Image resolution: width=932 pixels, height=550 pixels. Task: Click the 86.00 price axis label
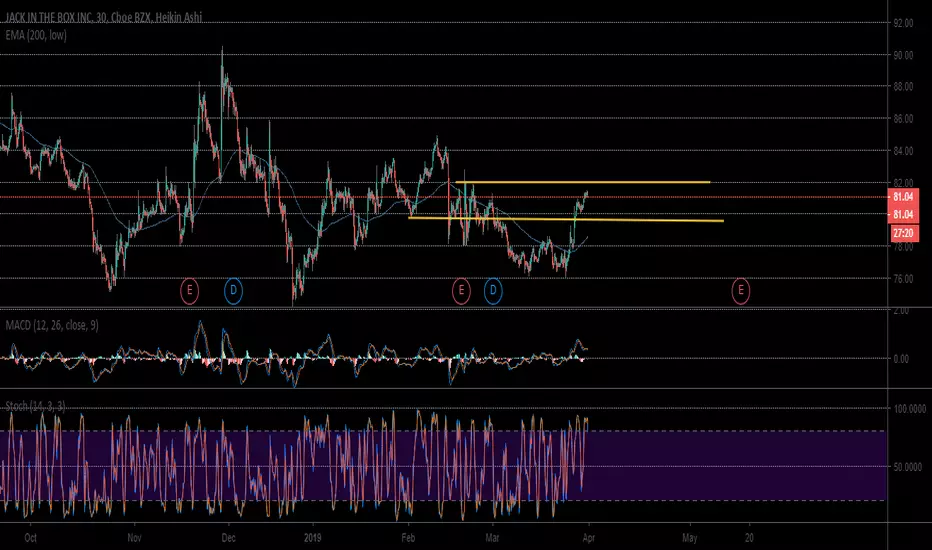click(903, 119)
